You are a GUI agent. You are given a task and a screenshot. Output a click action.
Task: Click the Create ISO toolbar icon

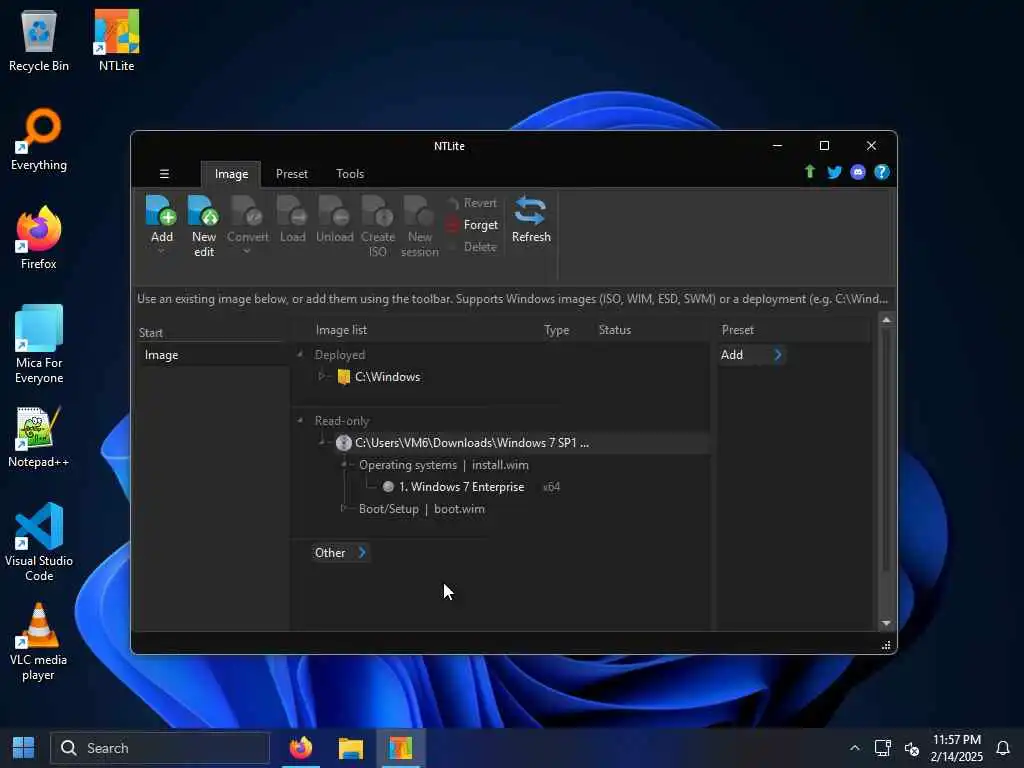point(377,211)
